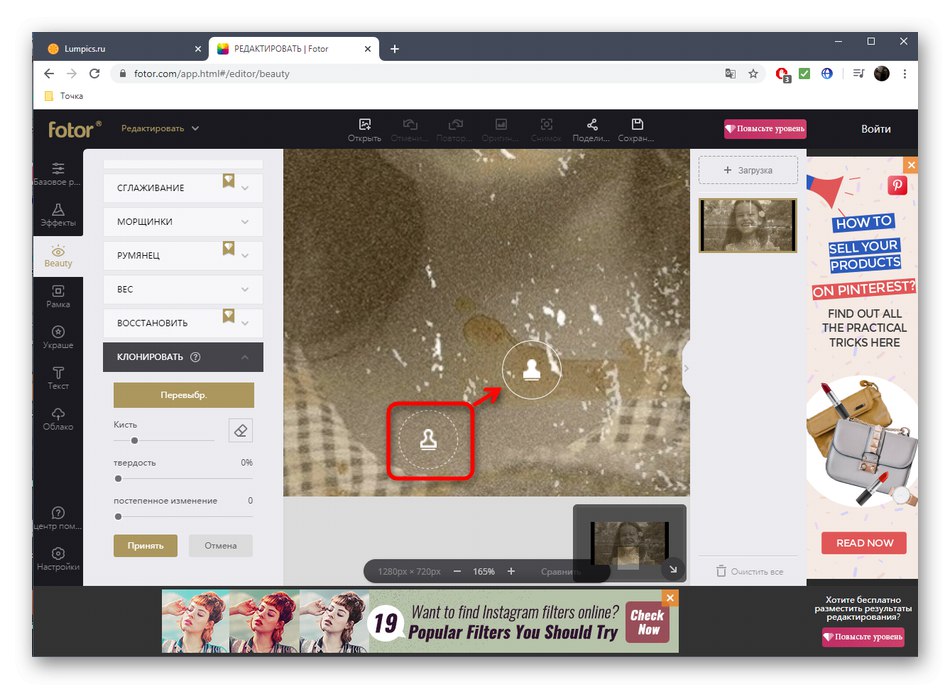
Task: Click the help question mark next to Клонировать
Action: tap(195, 357)
